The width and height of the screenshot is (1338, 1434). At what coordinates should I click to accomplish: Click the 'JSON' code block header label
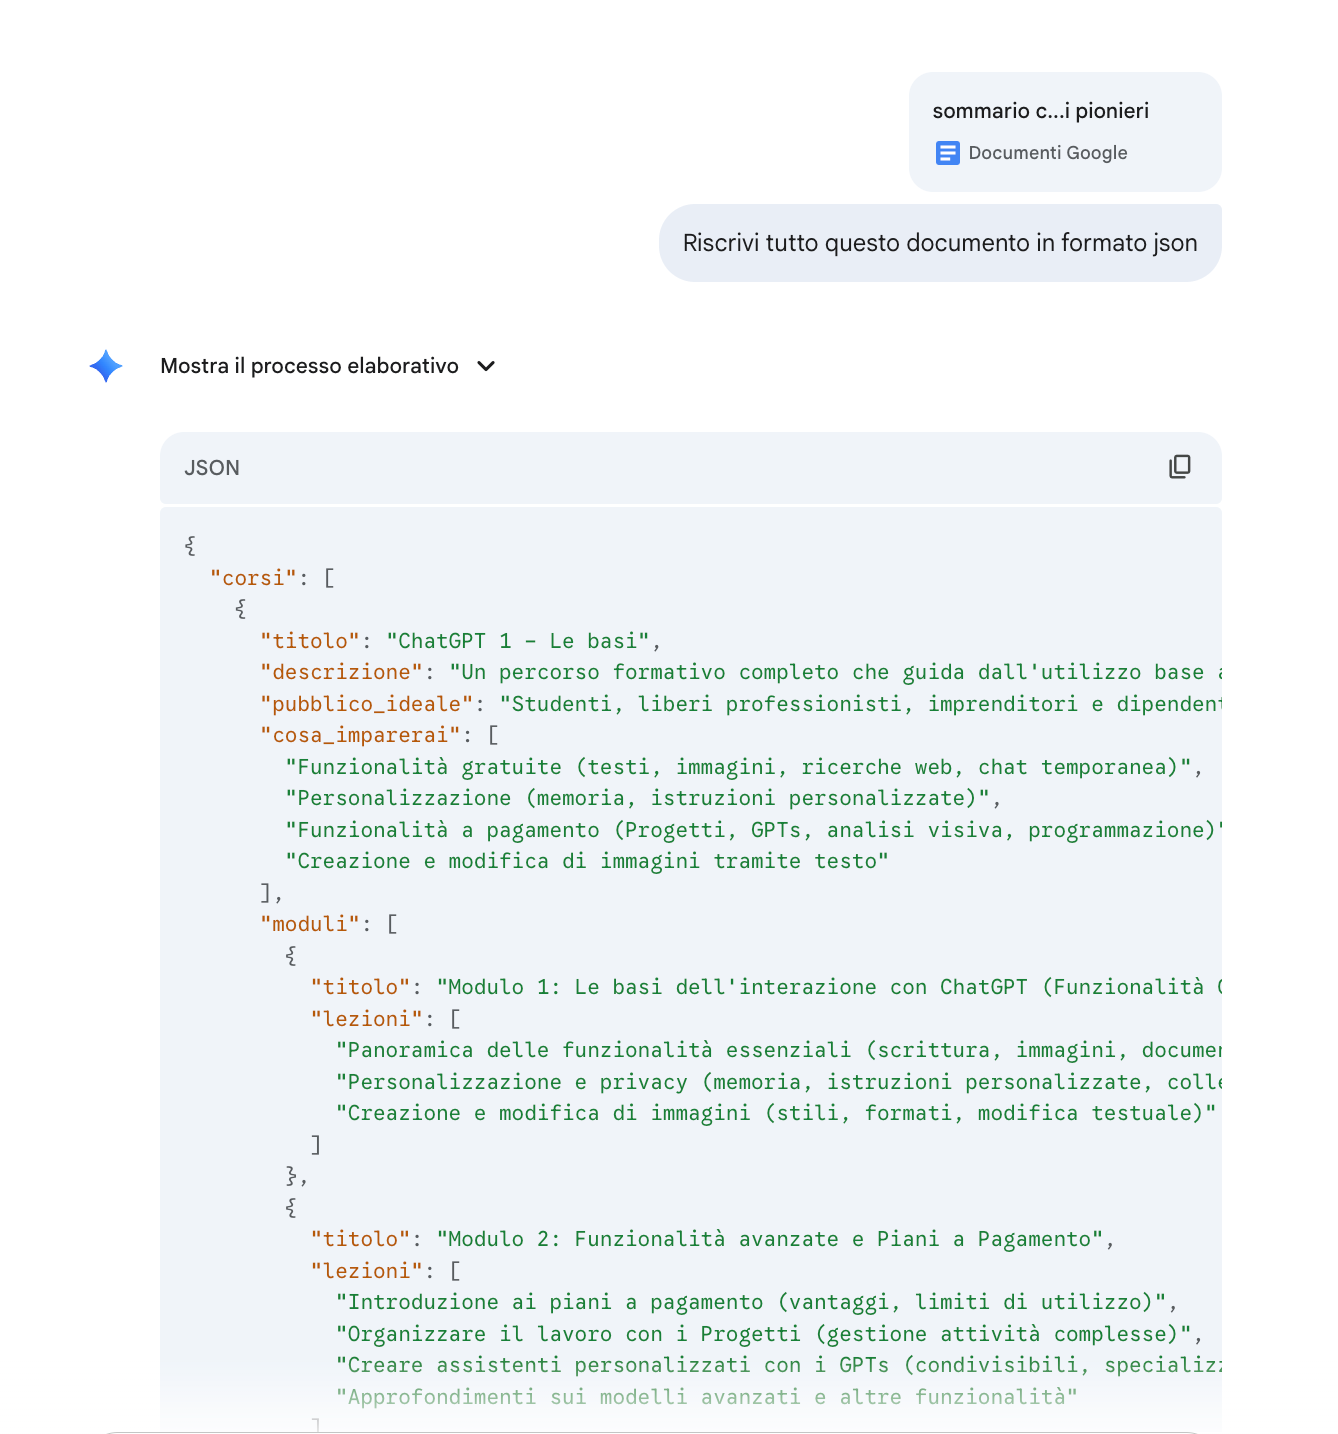coord(212,468)
